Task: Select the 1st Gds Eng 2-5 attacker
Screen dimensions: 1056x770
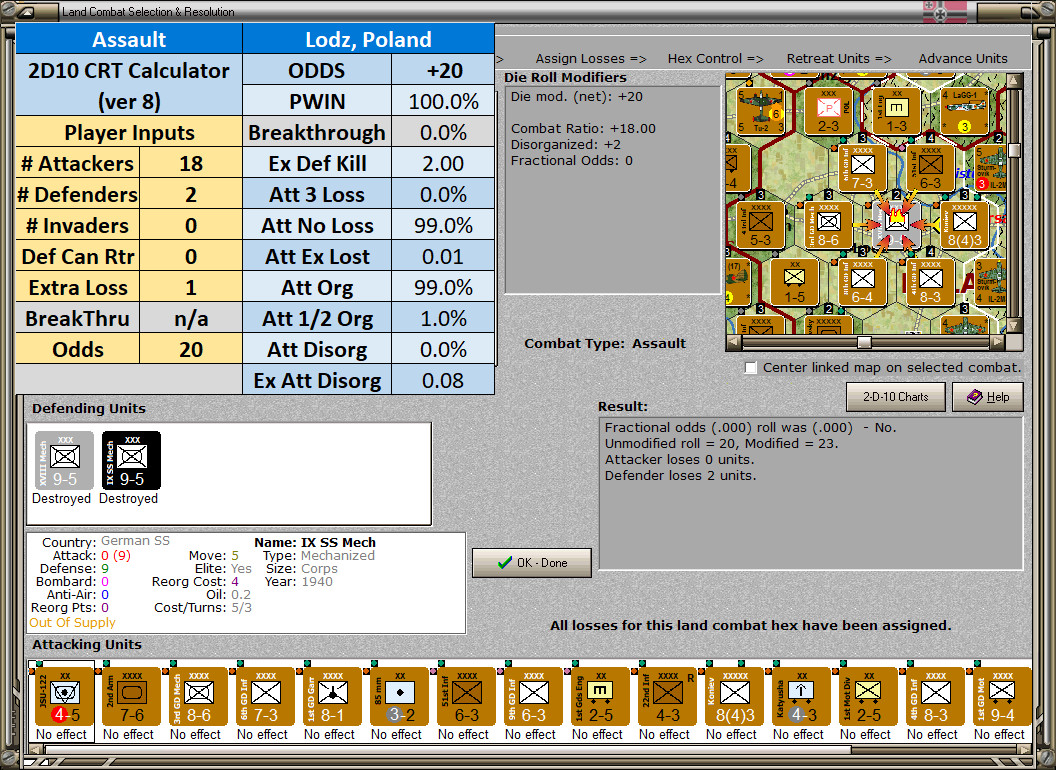Action: pos(601,697)
